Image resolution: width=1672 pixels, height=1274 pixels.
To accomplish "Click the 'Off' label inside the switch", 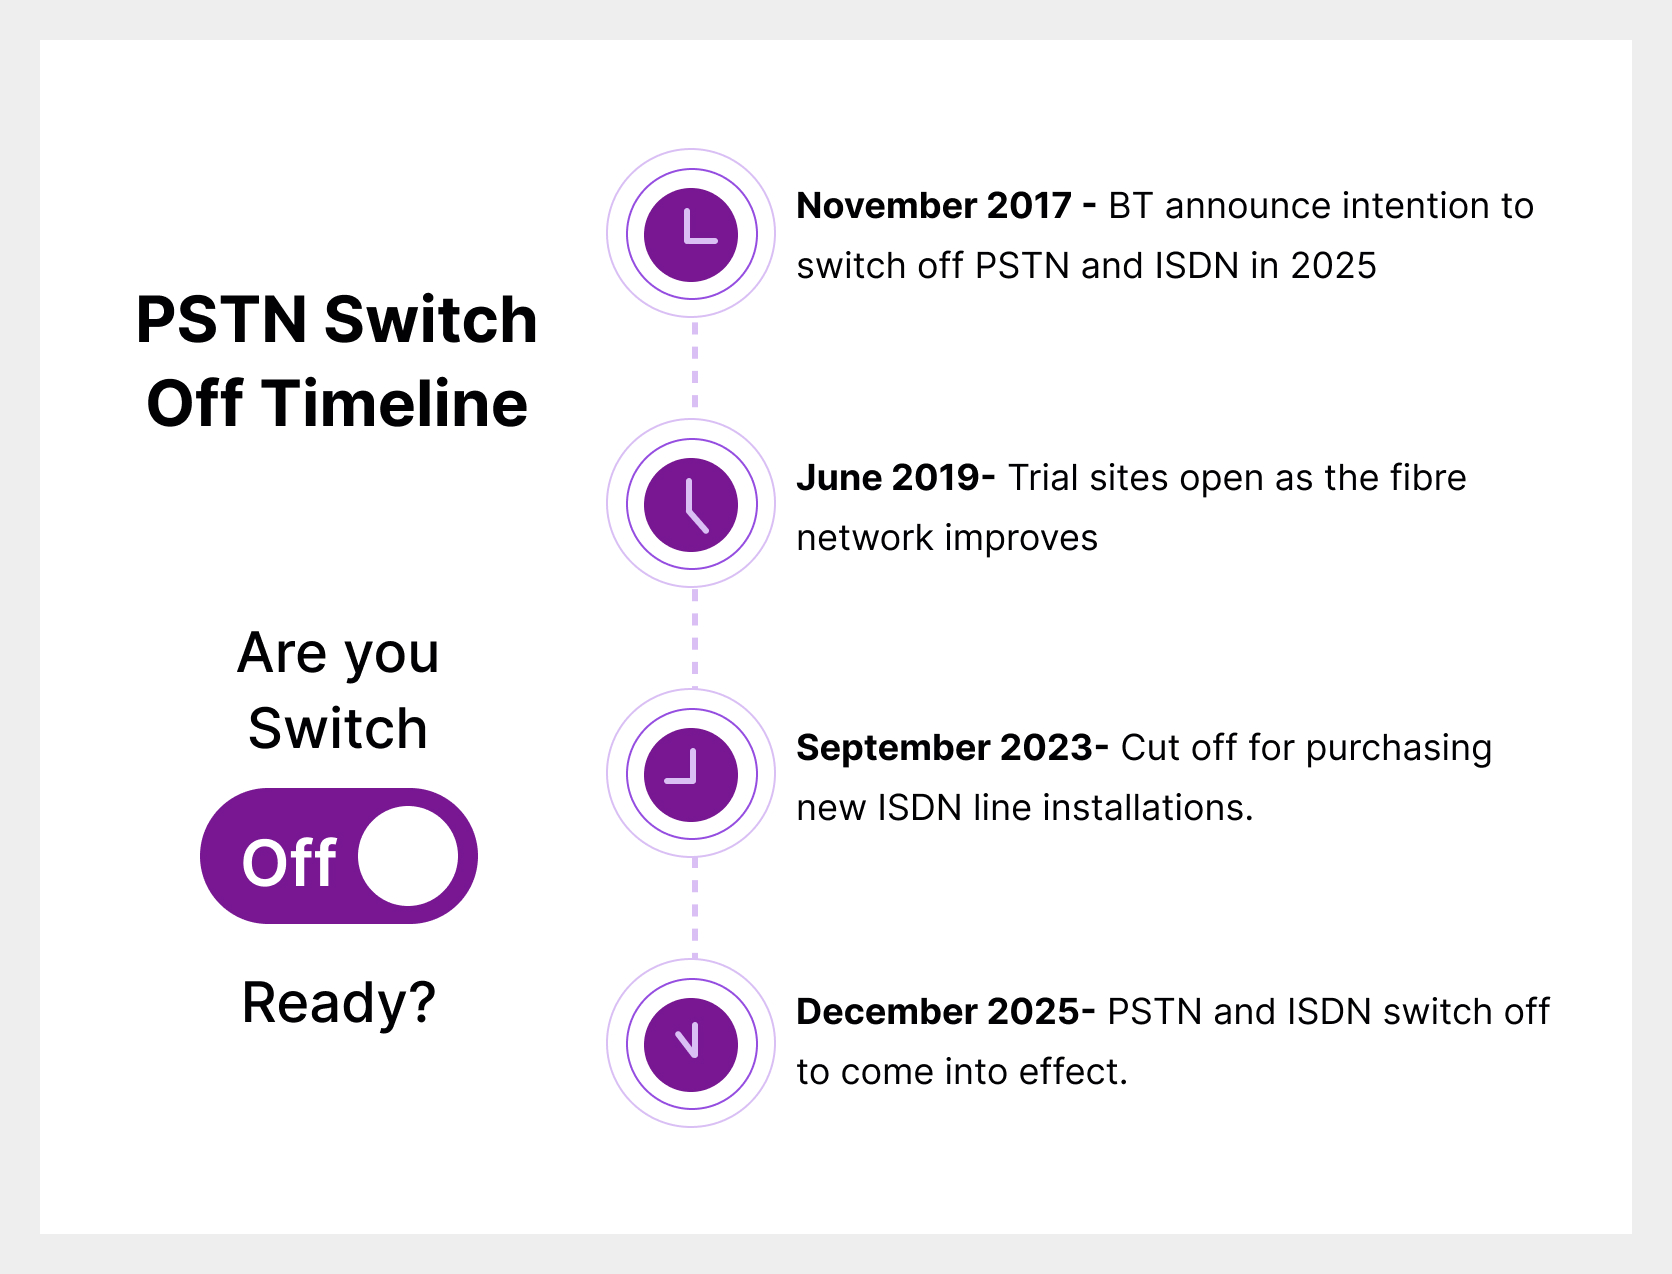I will click(x=289, y=862).
